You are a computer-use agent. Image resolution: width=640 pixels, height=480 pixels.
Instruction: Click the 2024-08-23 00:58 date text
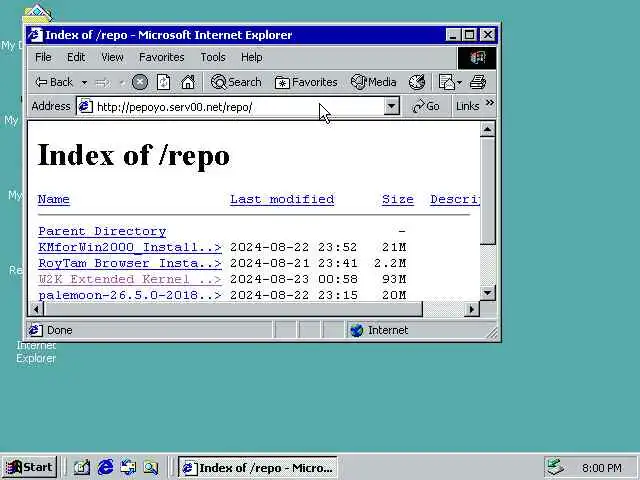click(x=293, y=279)
